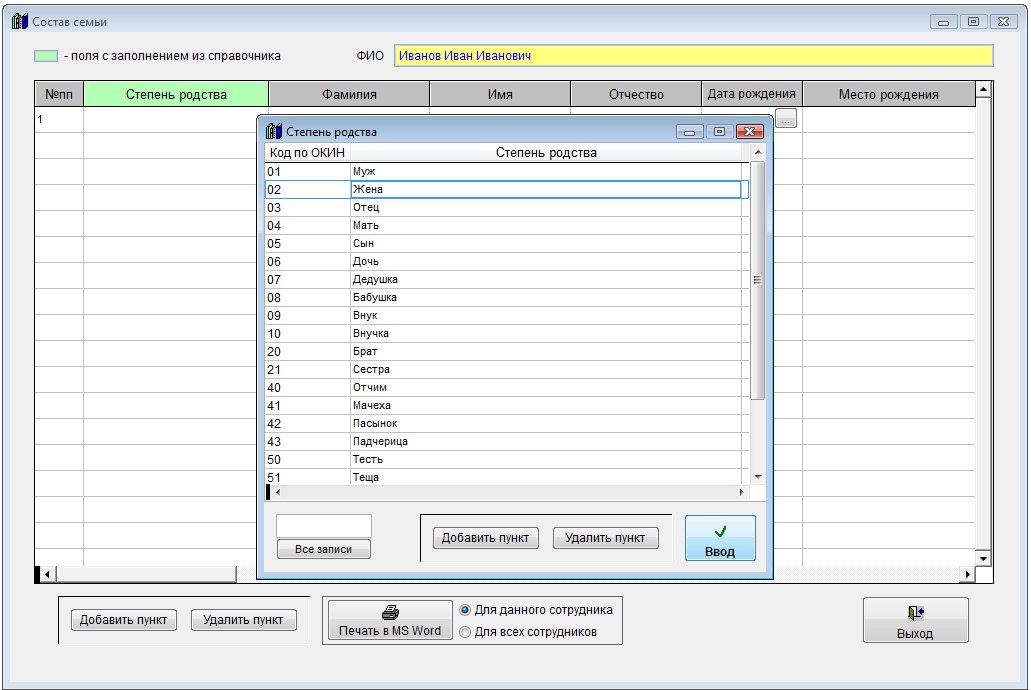
Task: Click Добавить пункт in the Состав семьи window
Action: point(124,620)
